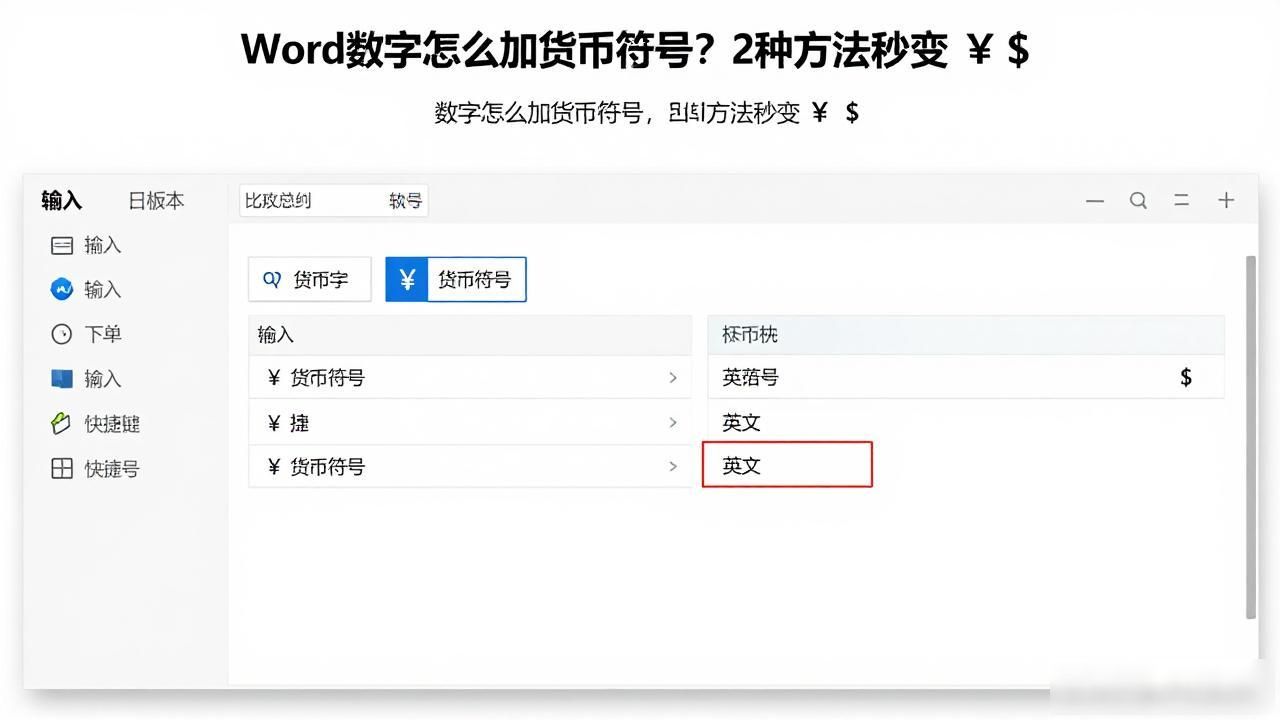The image size is (1280, 720).
Task: Click the grid icon next to 快捷号
Action: 62,468
